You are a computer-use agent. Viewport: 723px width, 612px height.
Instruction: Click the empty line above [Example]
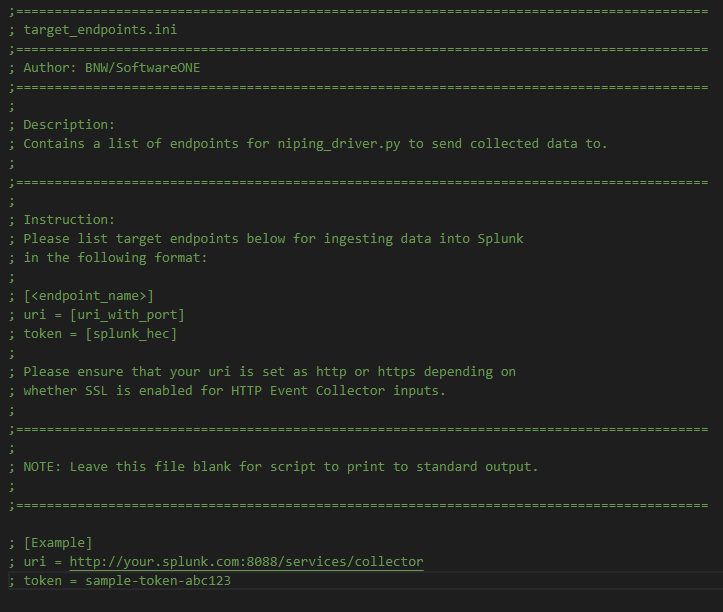pos(360,524)
